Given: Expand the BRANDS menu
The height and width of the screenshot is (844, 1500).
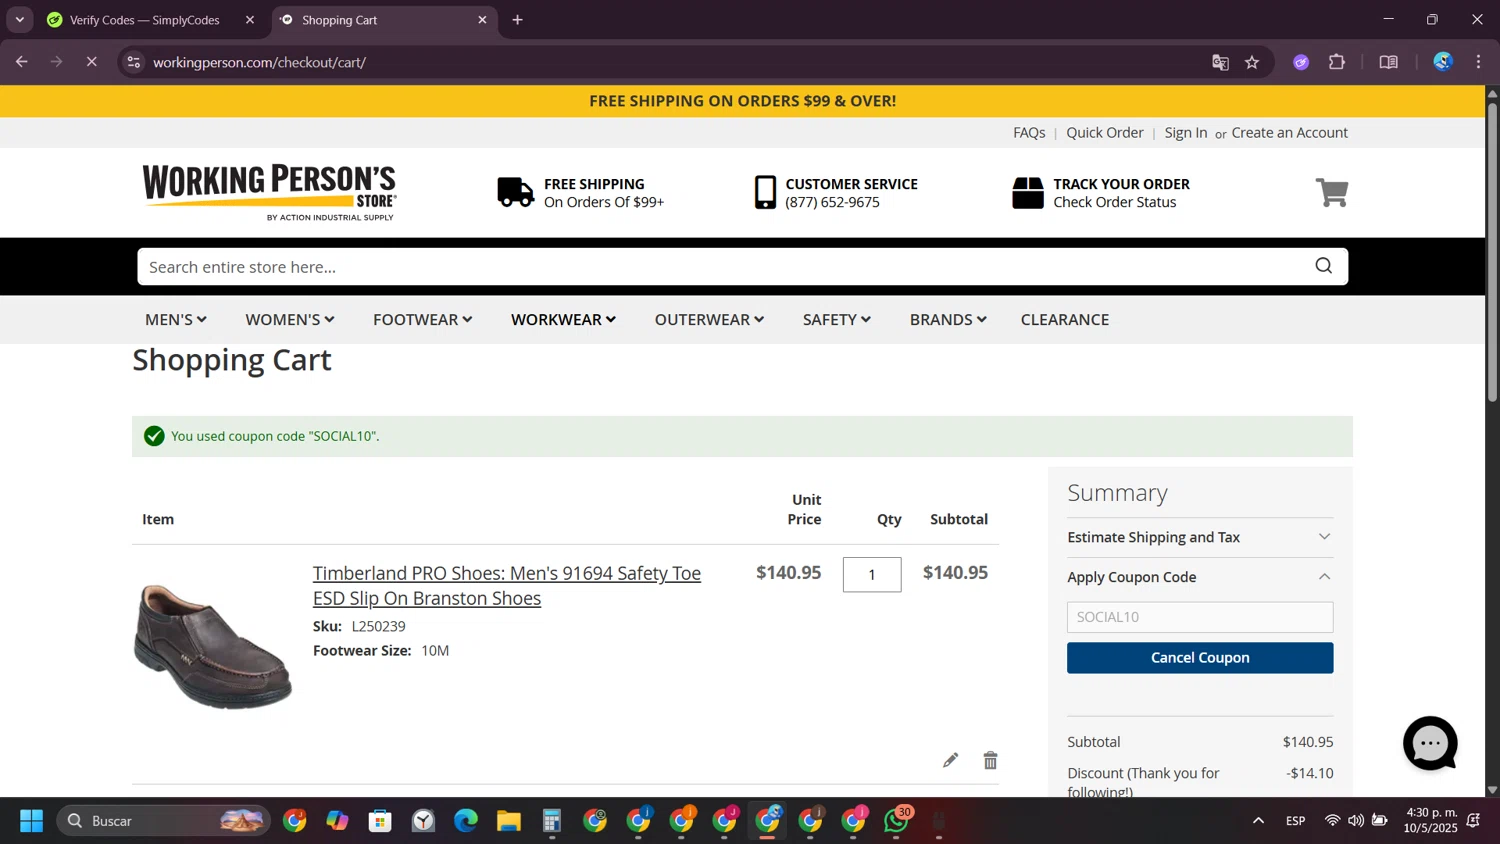Looking at the screenshot, I should click(948, 320).
